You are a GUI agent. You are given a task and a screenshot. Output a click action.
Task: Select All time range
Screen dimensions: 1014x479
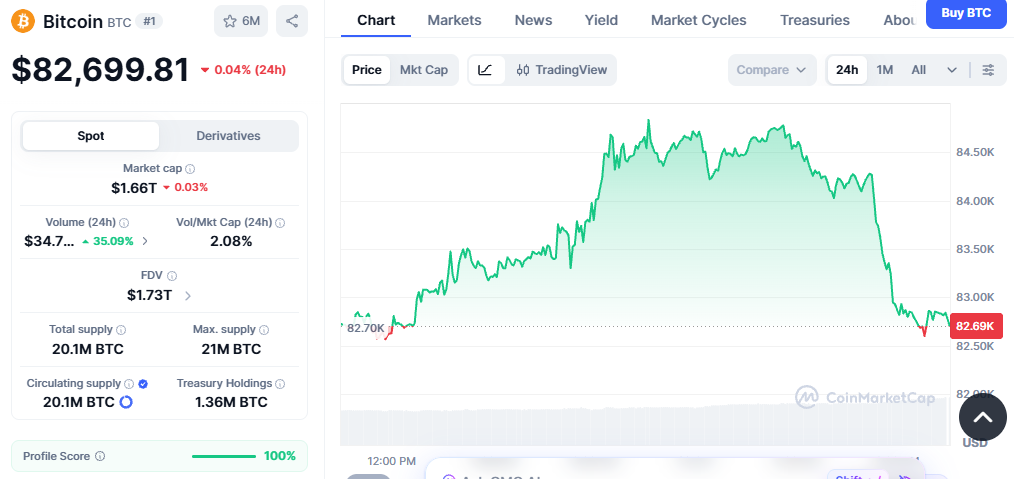(x=918, y=70)
